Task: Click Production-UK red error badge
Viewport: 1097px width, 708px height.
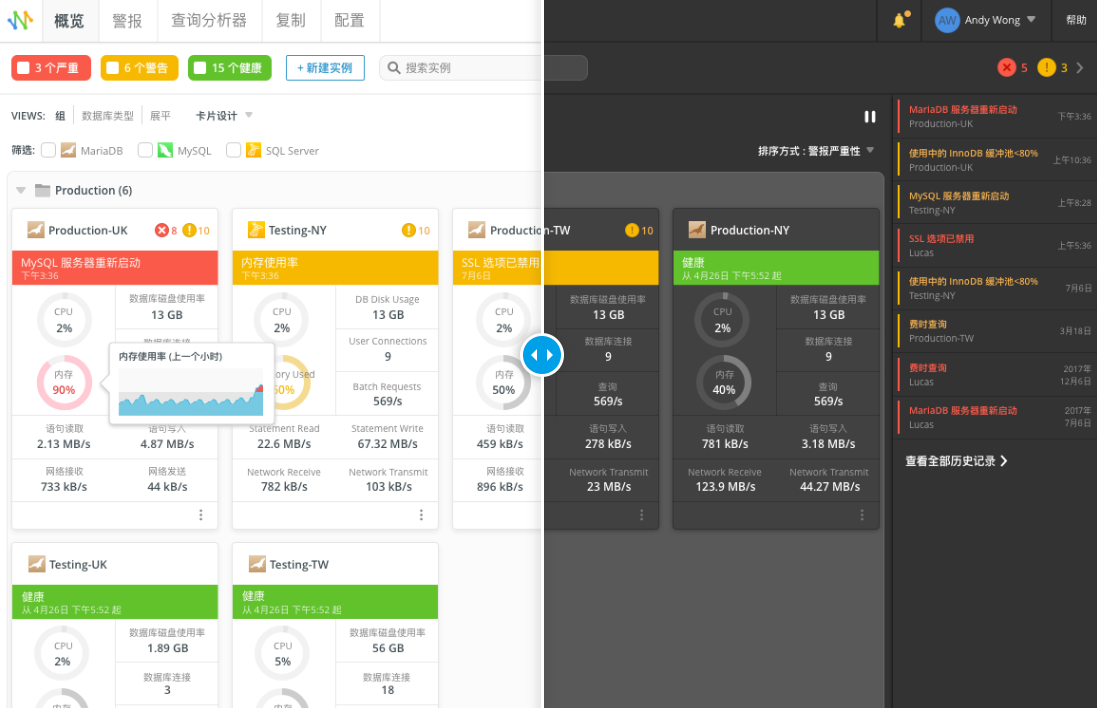Action: [x=162, y=230]
